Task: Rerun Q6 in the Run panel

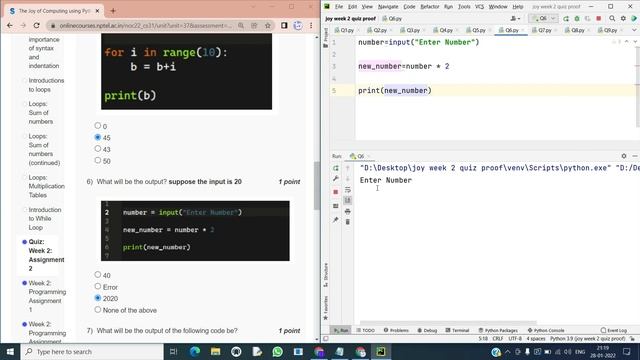Action: 336,168
